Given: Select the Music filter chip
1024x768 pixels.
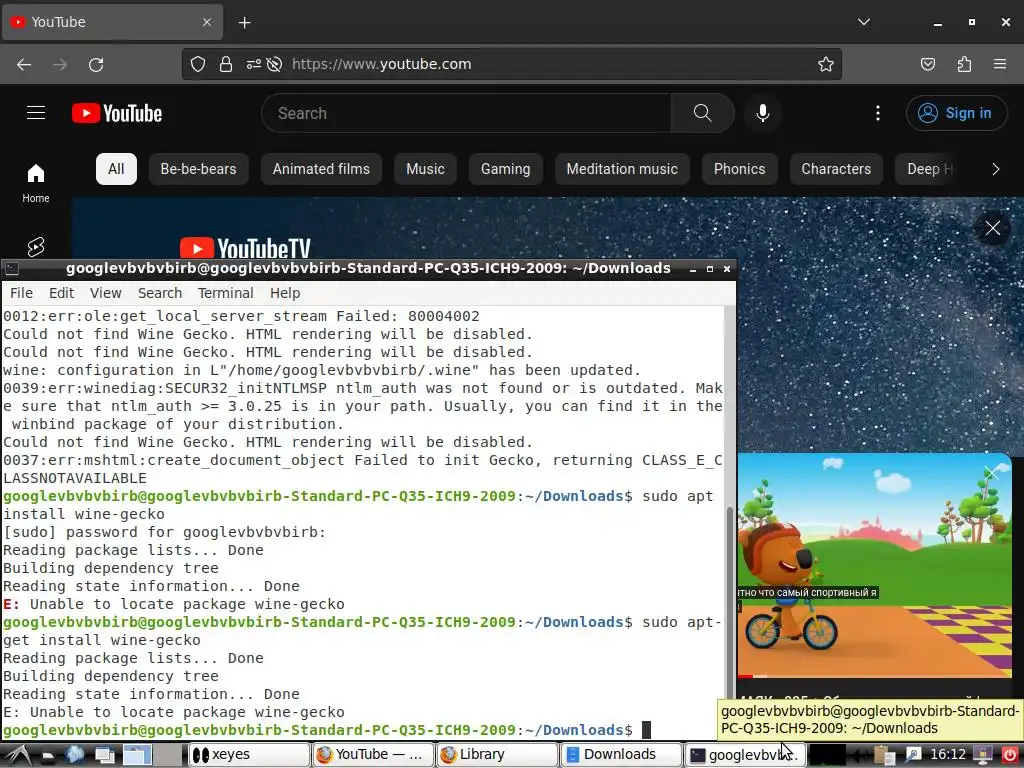Looking at the screenshot, I should pos(425,169).
